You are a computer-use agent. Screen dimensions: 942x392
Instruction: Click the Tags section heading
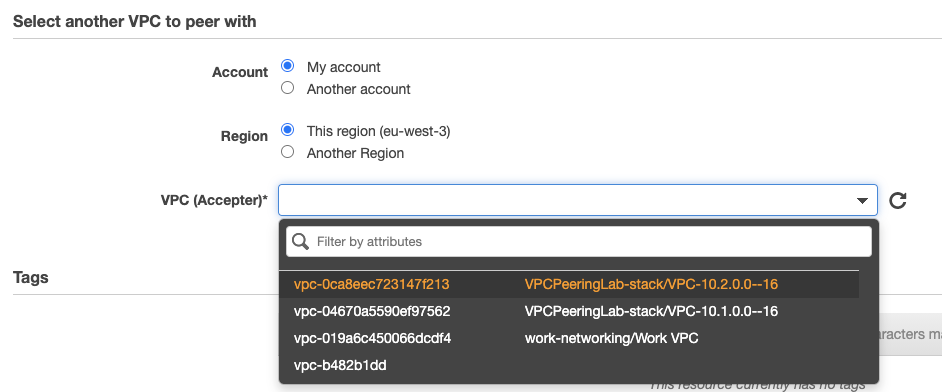31,277
